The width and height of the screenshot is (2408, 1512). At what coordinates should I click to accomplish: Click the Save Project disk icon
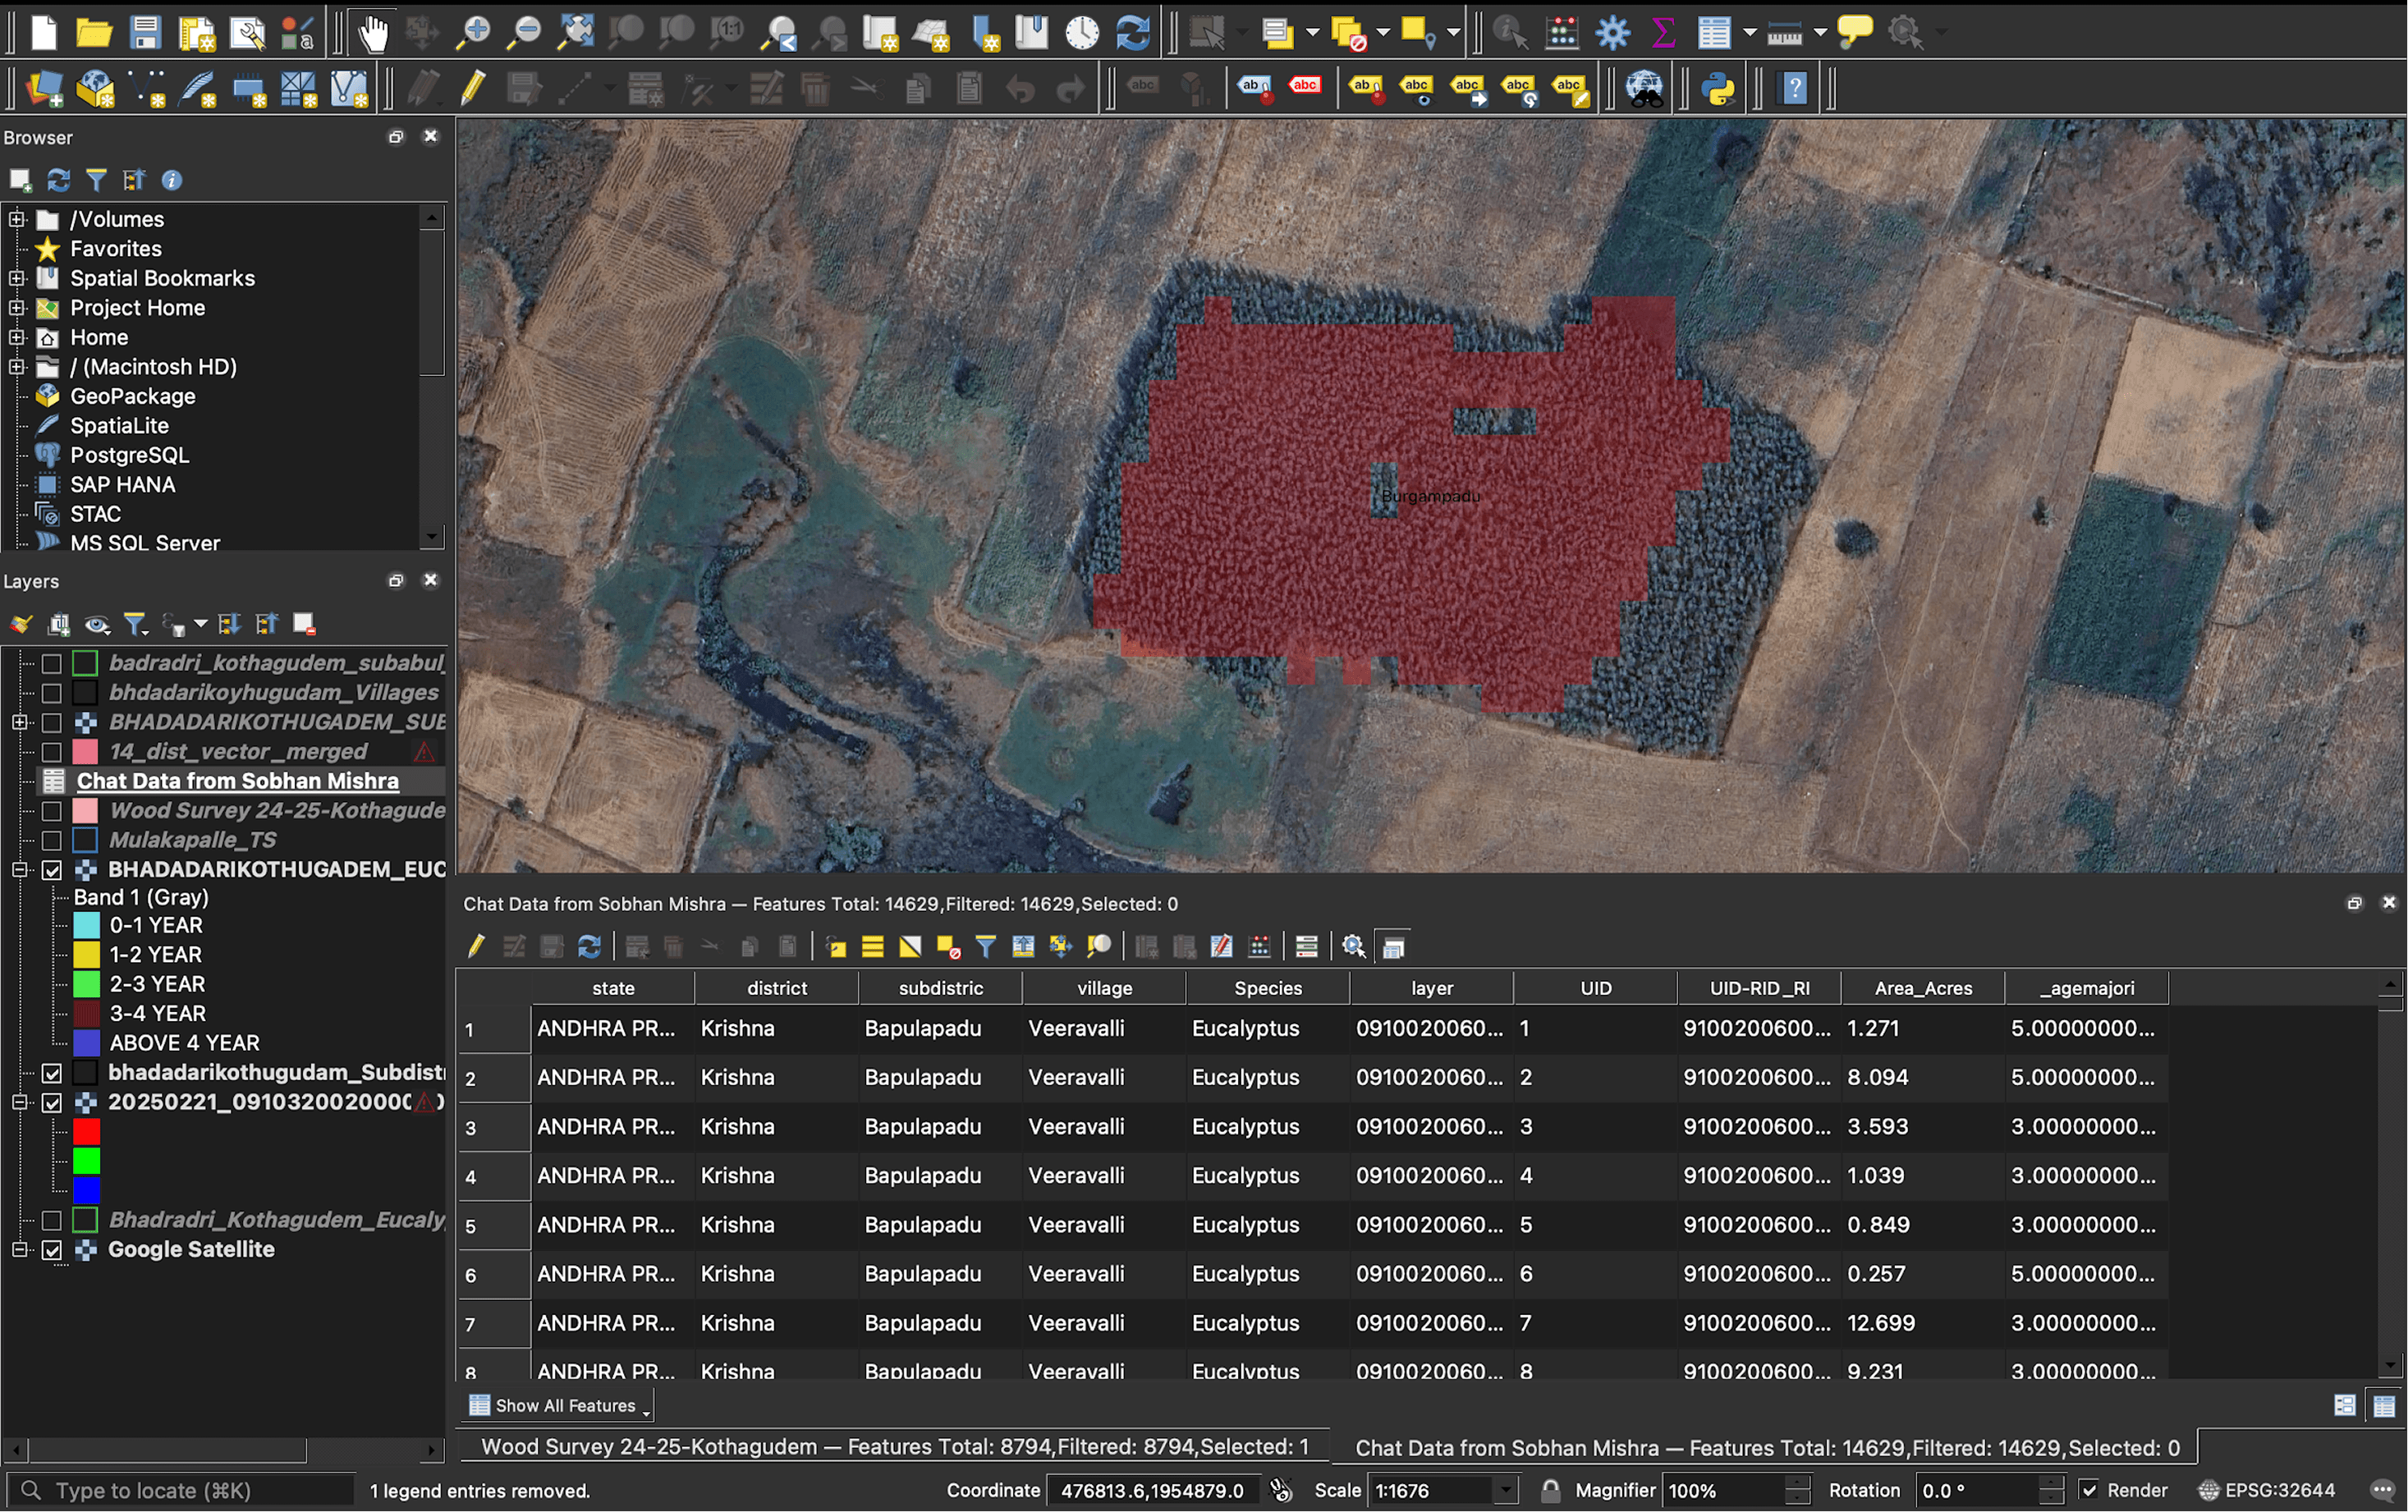click(145, 33)
